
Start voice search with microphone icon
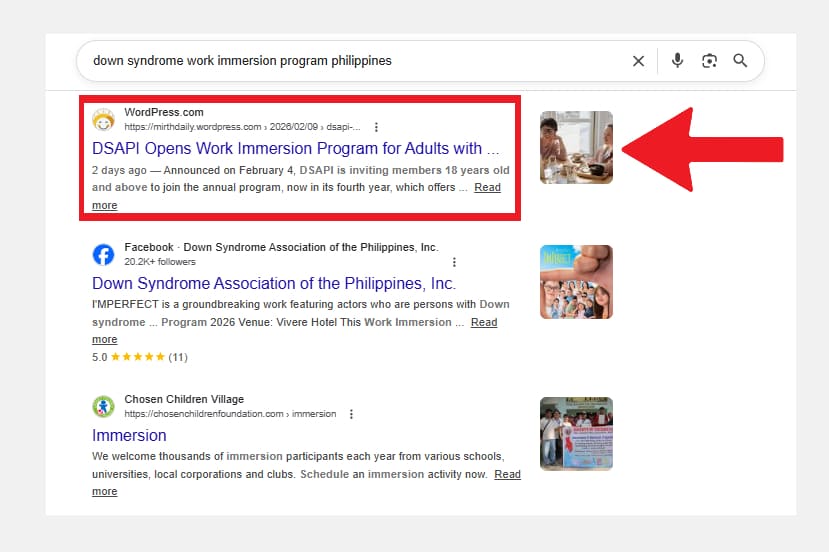[x=677, y=61]
